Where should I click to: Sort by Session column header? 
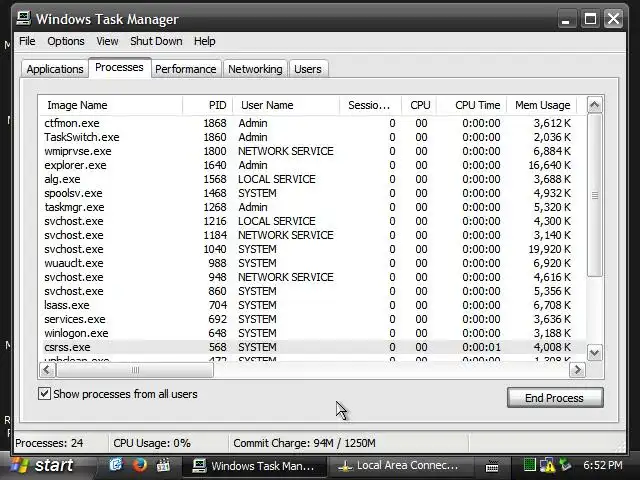click(370, 105)
